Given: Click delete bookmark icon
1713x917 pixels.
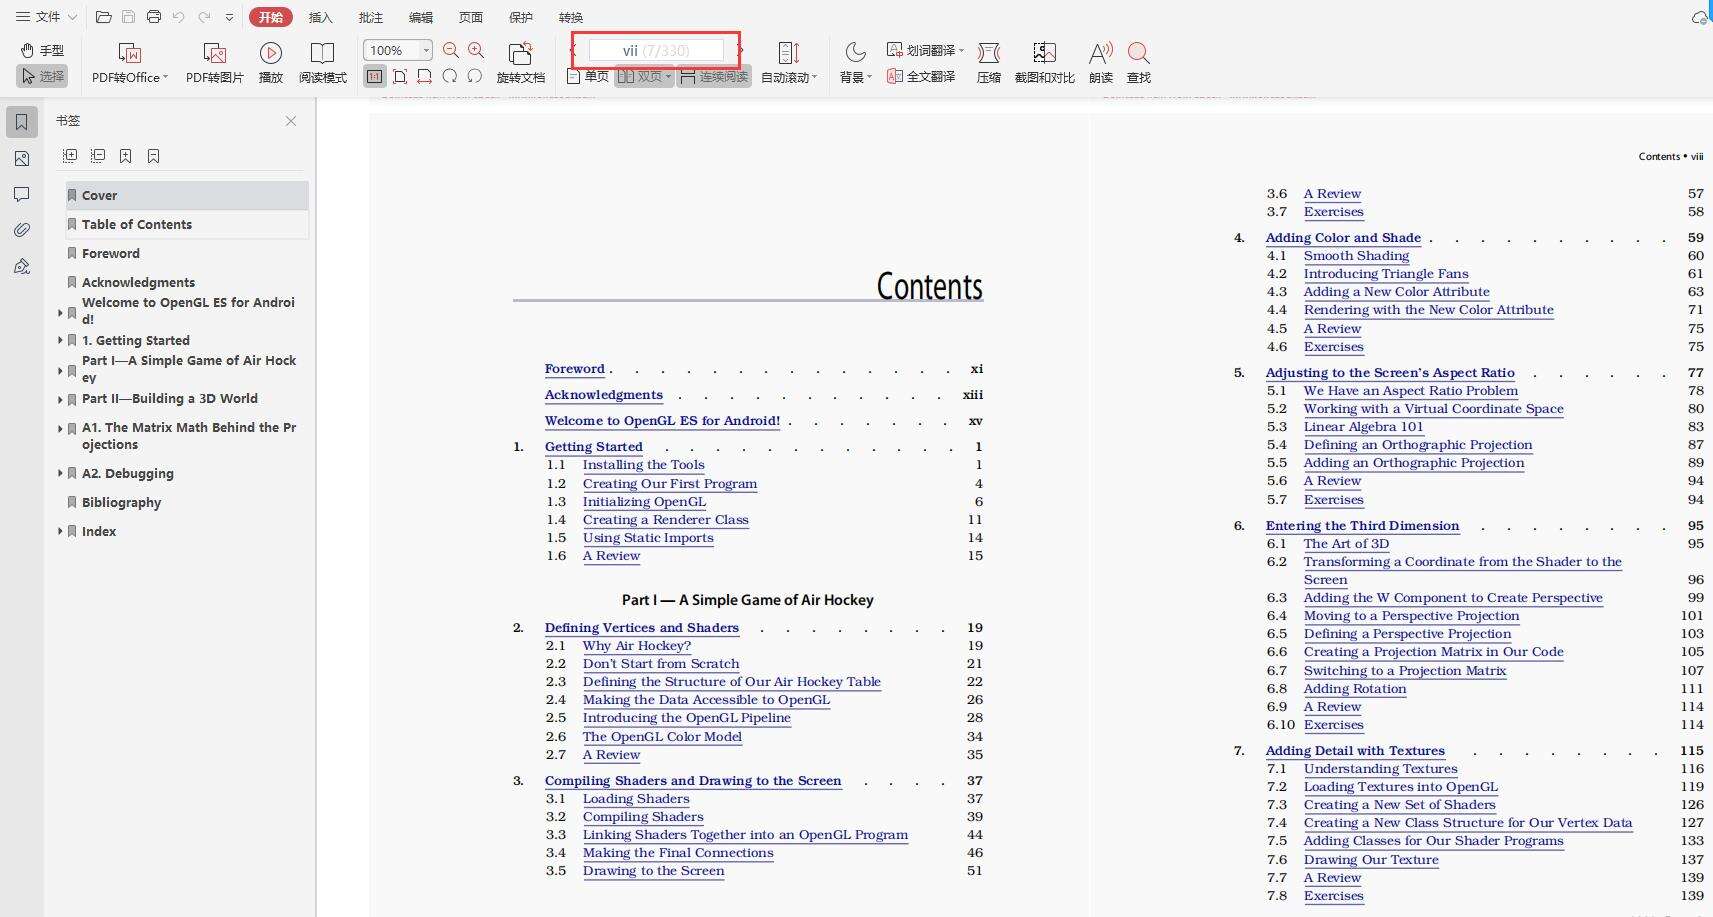Looking at the screenshot, I should [154, 156].
